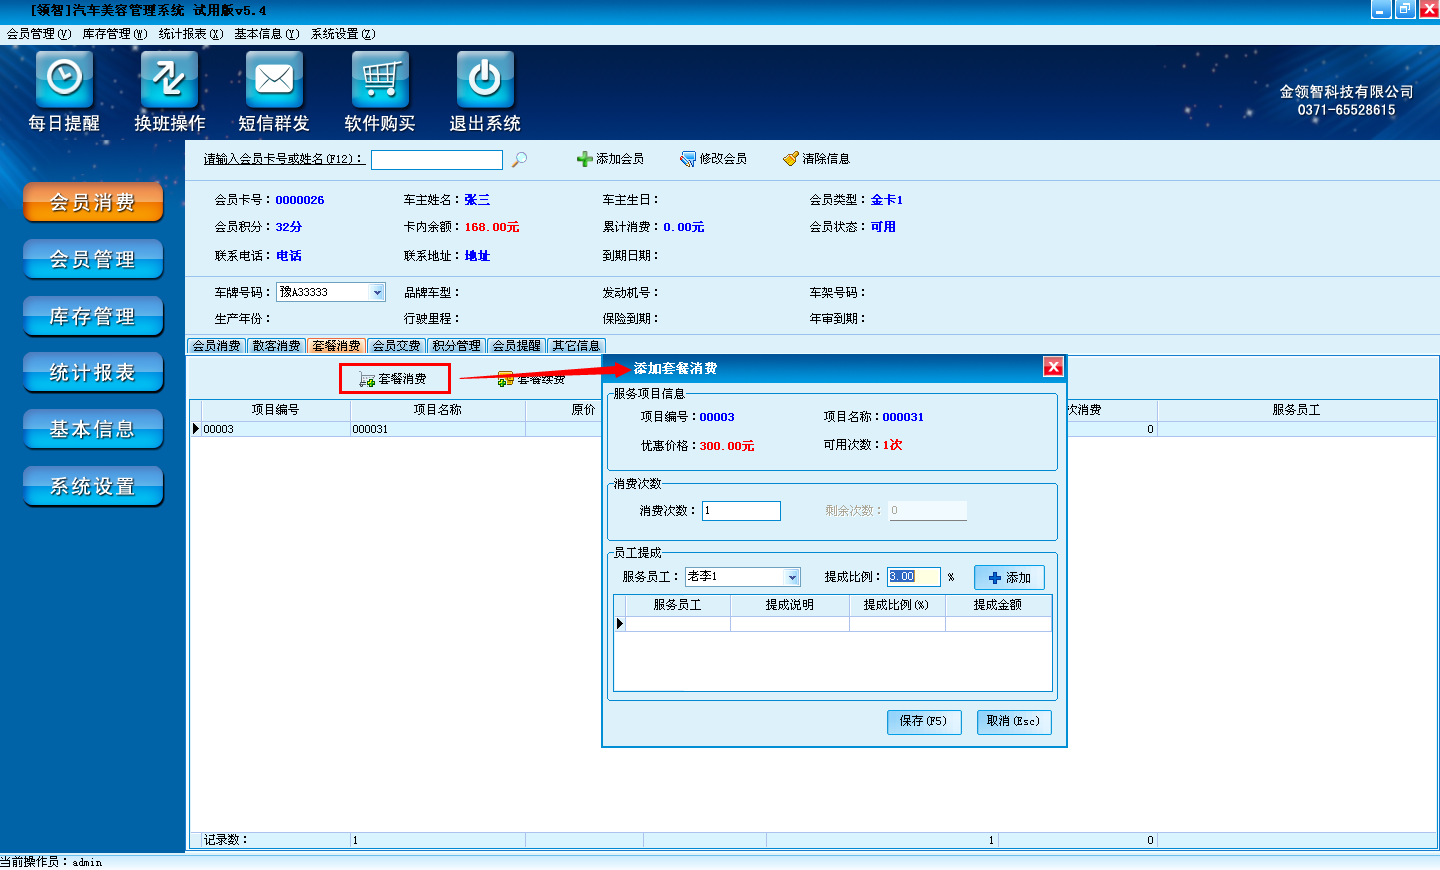
Task: Switch to the 会员交费 tab
Action: click(396, 346)
